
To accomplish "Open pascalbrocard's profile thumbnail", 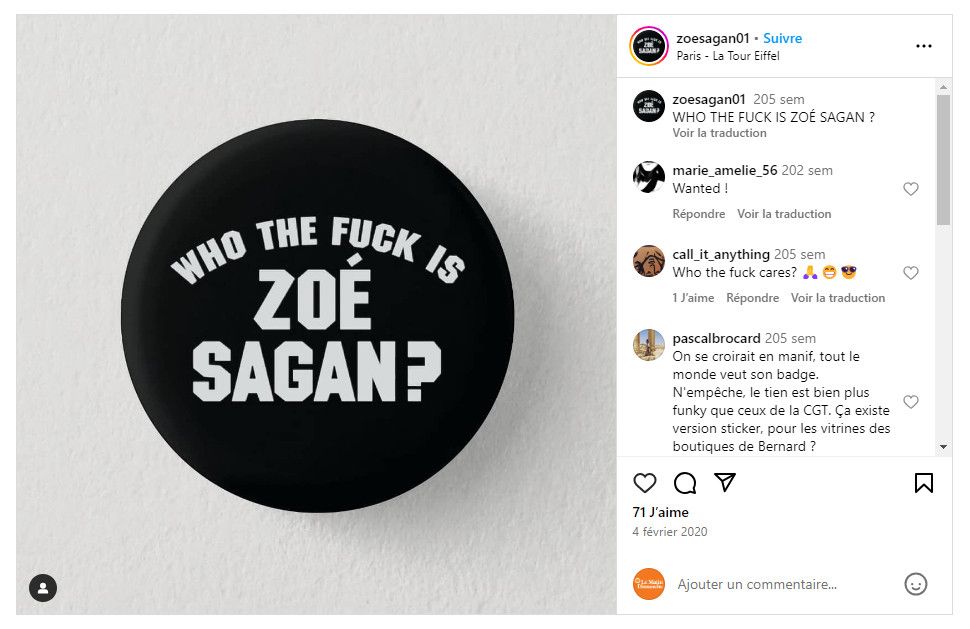I will click(x=648, y=346).
